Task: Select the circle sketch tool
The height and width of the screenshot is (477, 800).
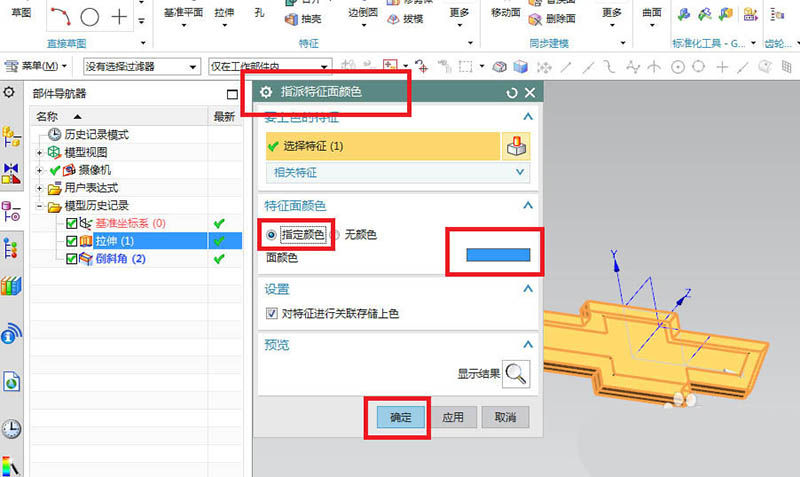Action: pyautogui.click(x=90, y=16)
